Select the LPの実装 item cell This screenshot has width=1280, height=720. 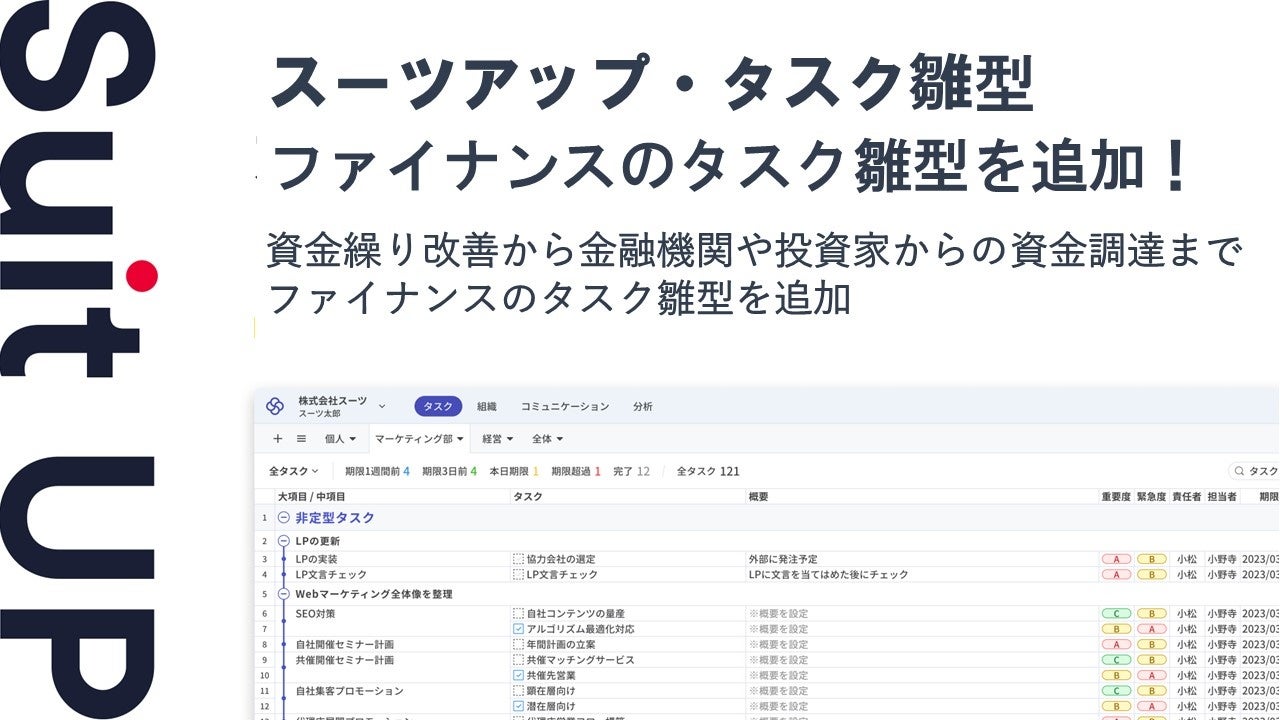317,560
